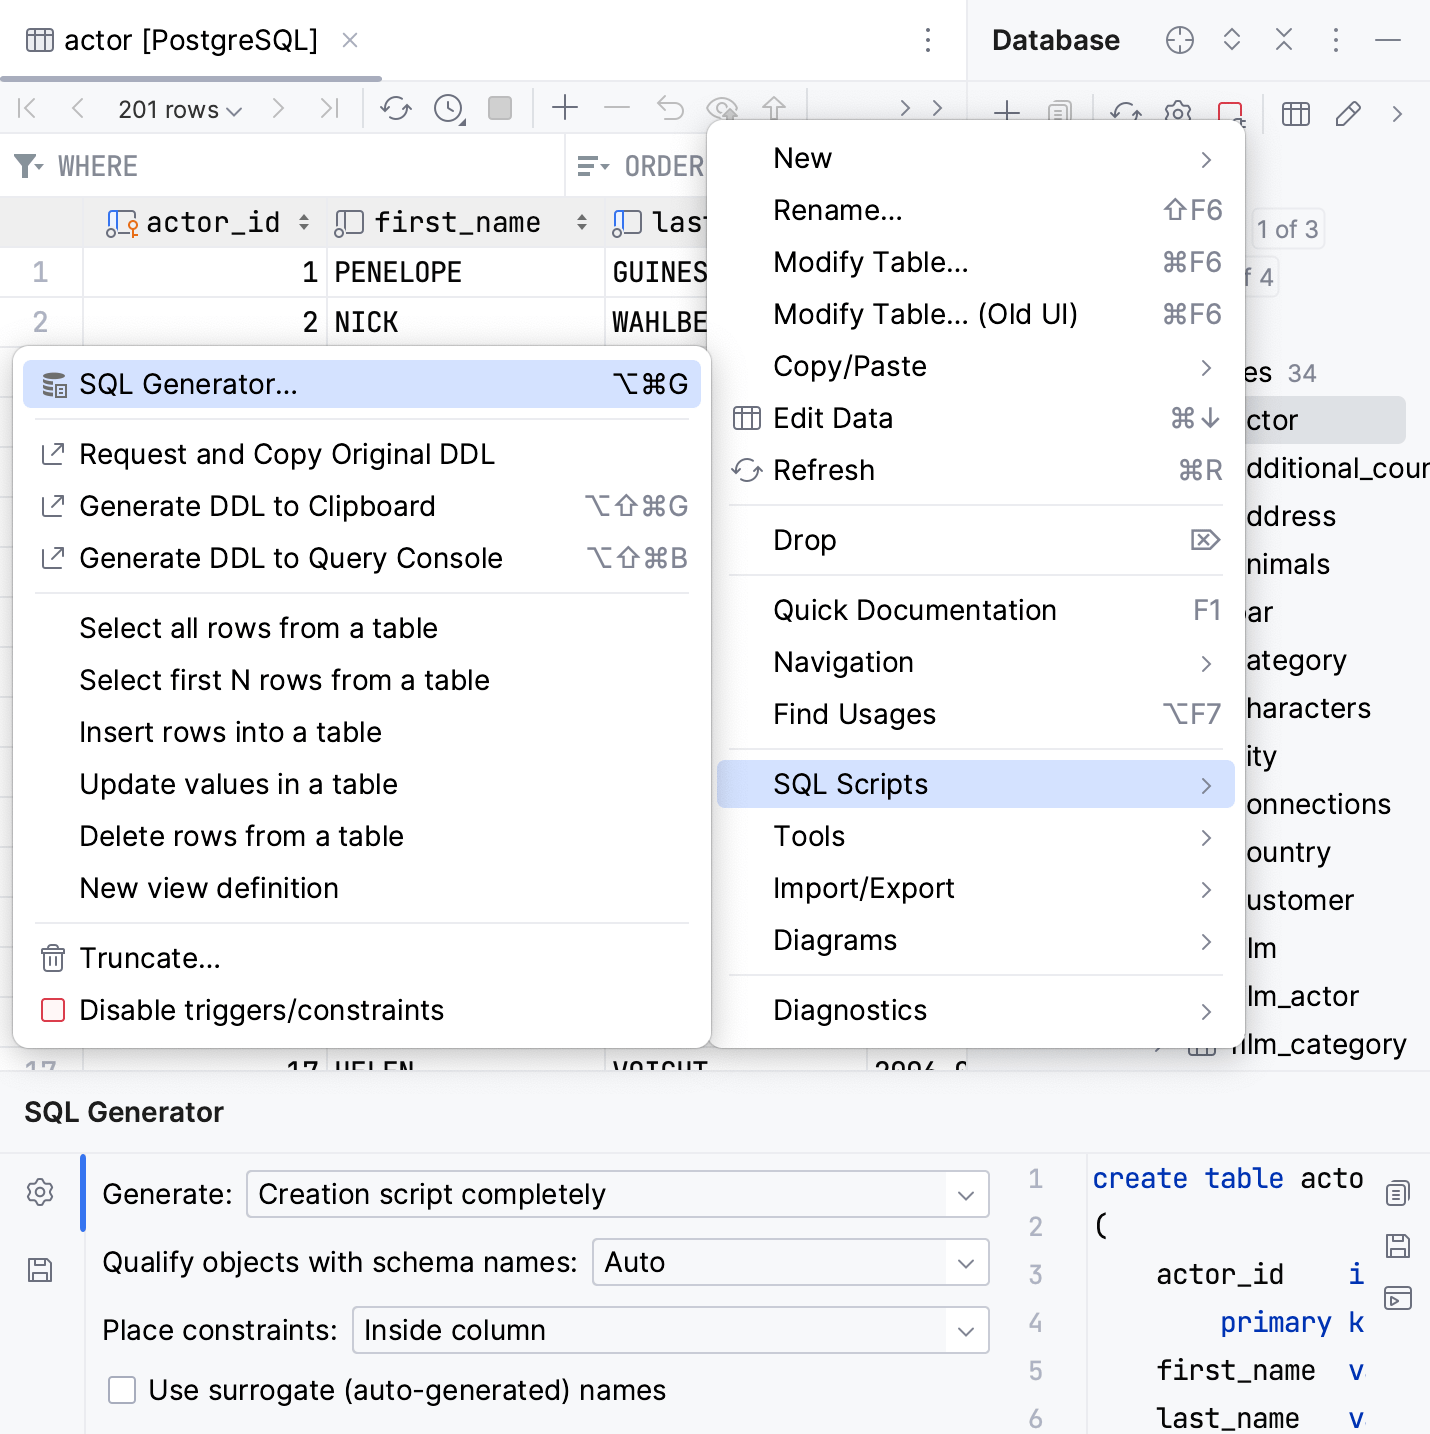Click the Database panel target locate icon
Screen dimensions: 1430x1434
point(1180,40)
